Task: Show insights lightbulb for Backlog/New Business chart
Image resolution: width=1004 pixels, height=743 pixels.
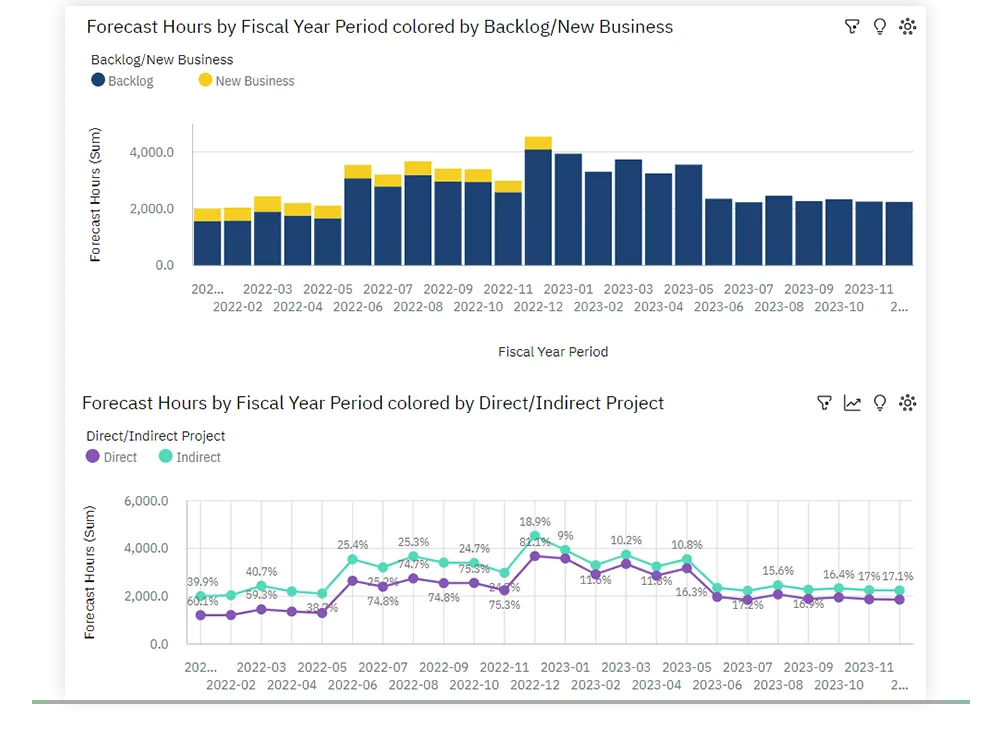Action: coord(880,27)
